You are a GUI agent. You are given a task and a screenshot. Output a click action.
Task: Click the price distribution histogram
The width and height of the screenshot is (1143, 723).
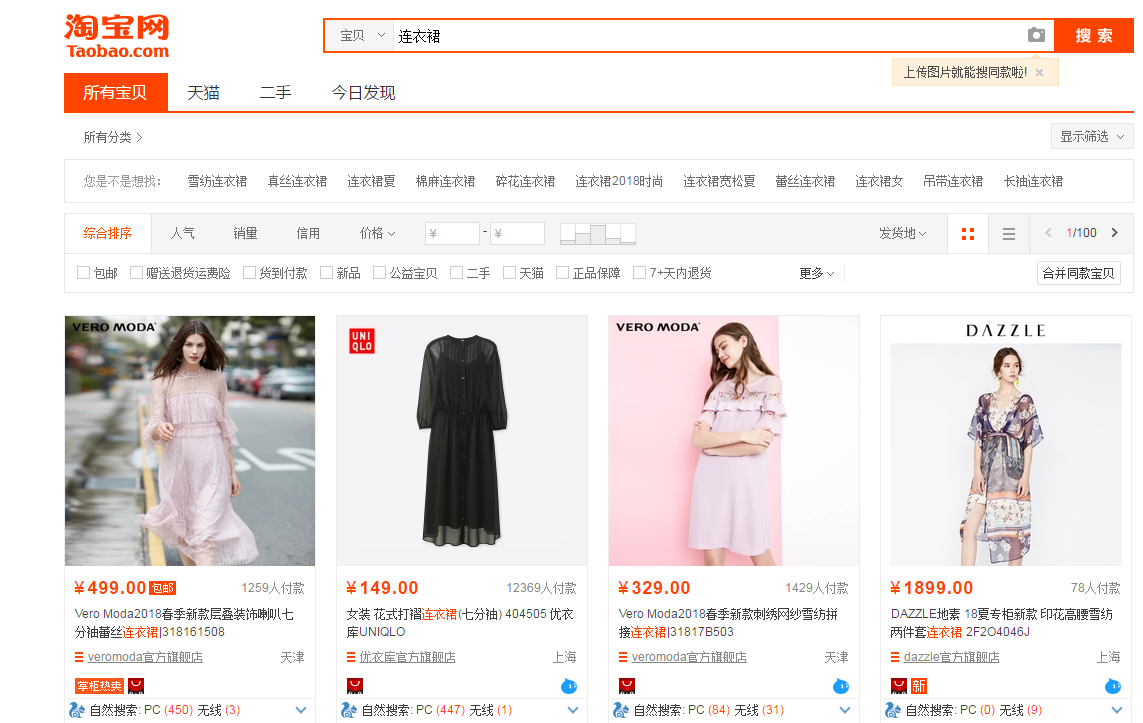pyautogui.click(x=598, y=233)
